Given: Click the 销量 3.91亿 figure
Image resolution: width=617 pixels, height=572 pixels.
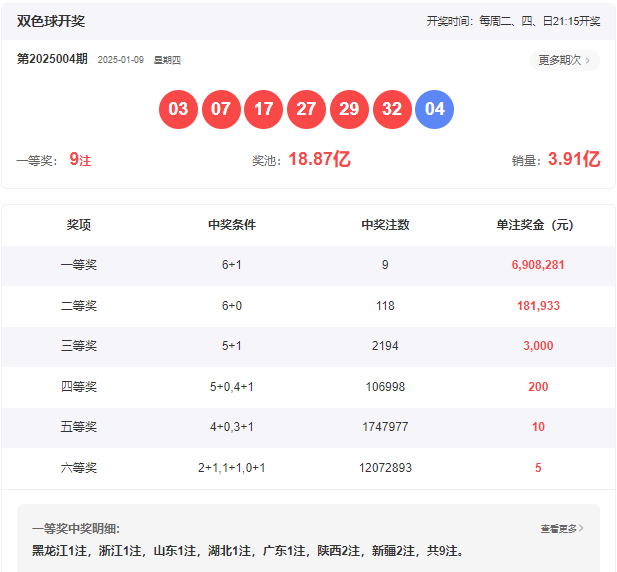Looking at the screenshot, I should (x=573, y=159).
